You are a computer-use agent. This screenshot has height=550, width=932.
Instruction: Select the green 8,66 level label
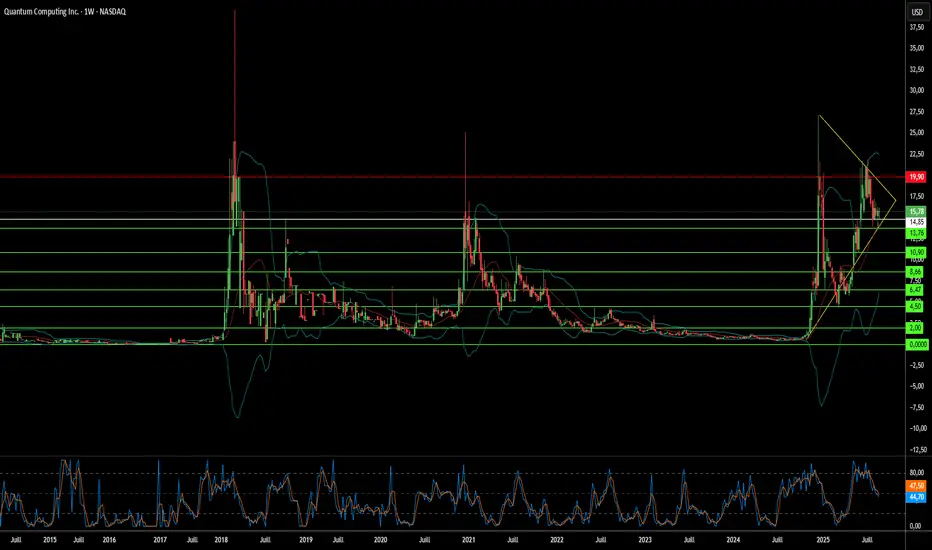915,272
